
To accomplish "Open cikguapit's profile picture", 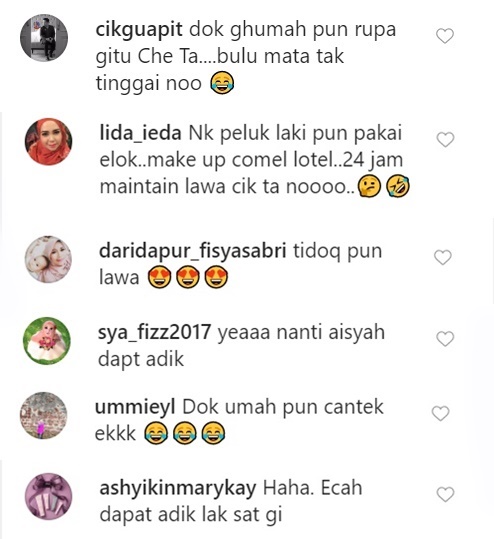I will (44, 38).
